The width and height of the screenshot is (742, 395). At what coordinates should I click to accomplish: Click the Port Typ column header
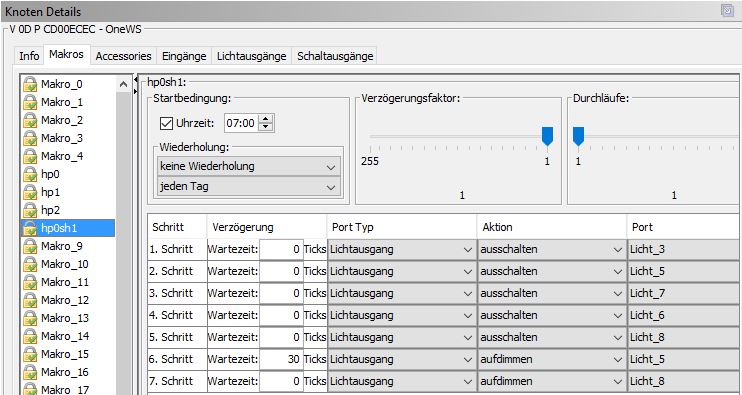402,227
